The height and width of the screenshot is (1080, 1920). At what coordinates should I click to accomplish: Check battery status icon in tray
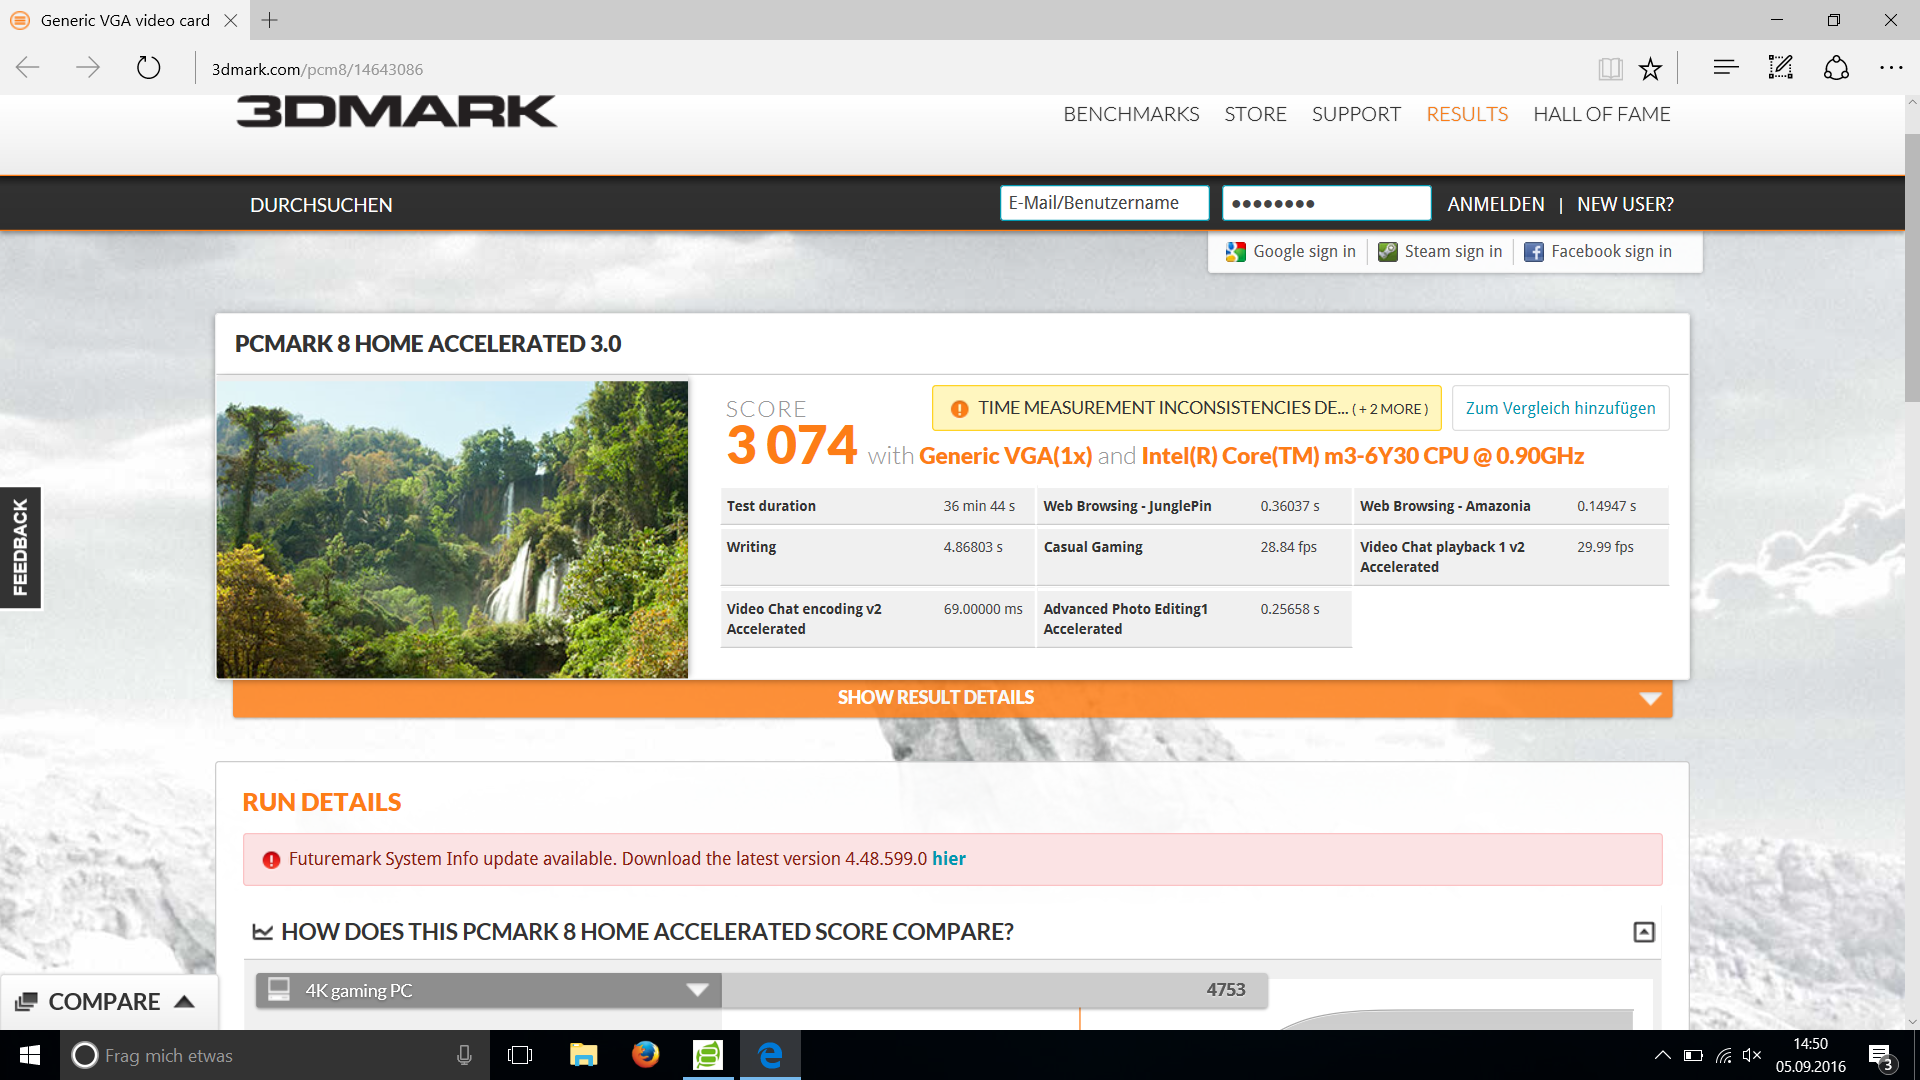[x=1693, y=1055]
